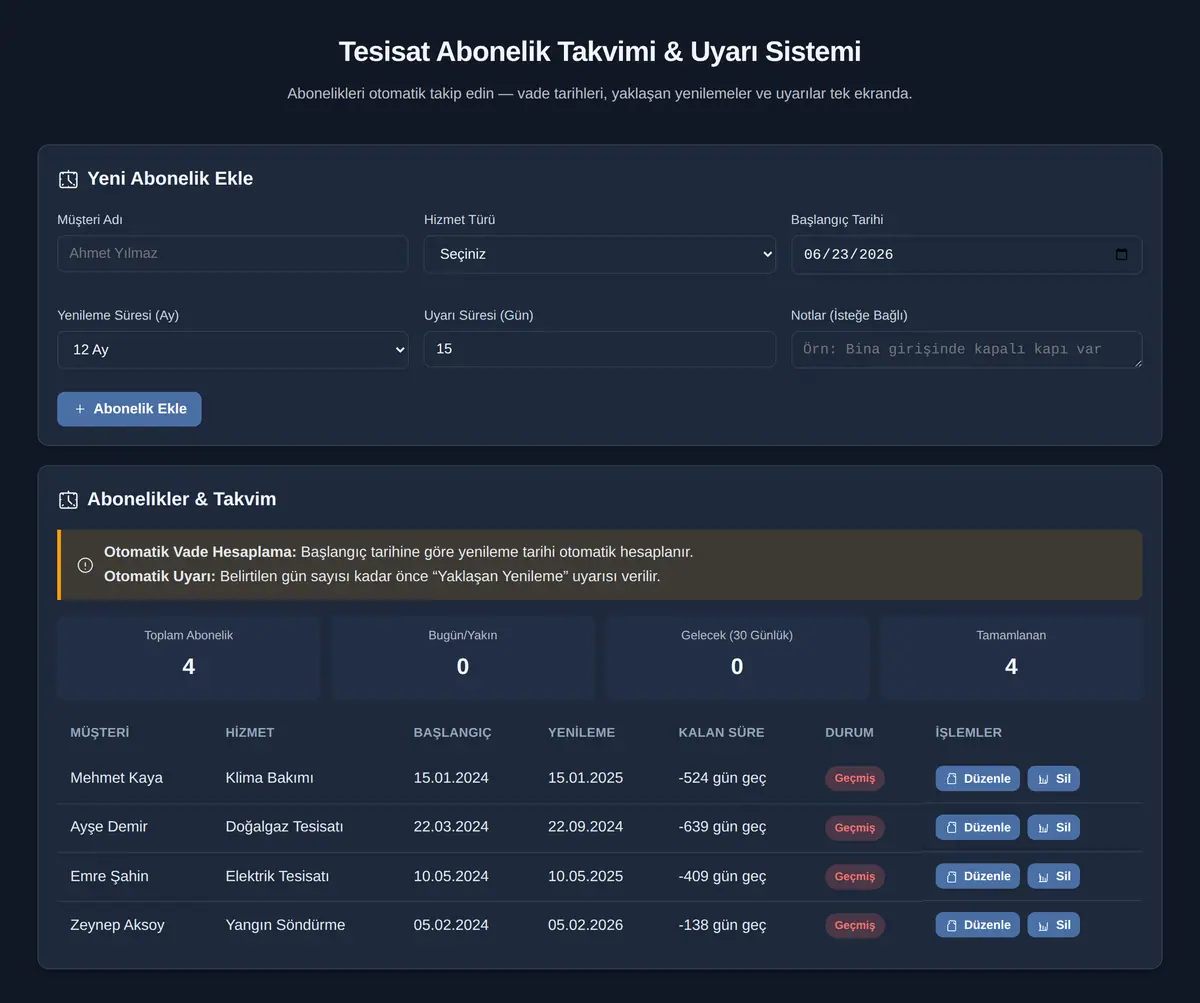Click Sil for Ayşe Demir
The width and height of the screenshot is (1200, 1003).
coord(1053,827)
